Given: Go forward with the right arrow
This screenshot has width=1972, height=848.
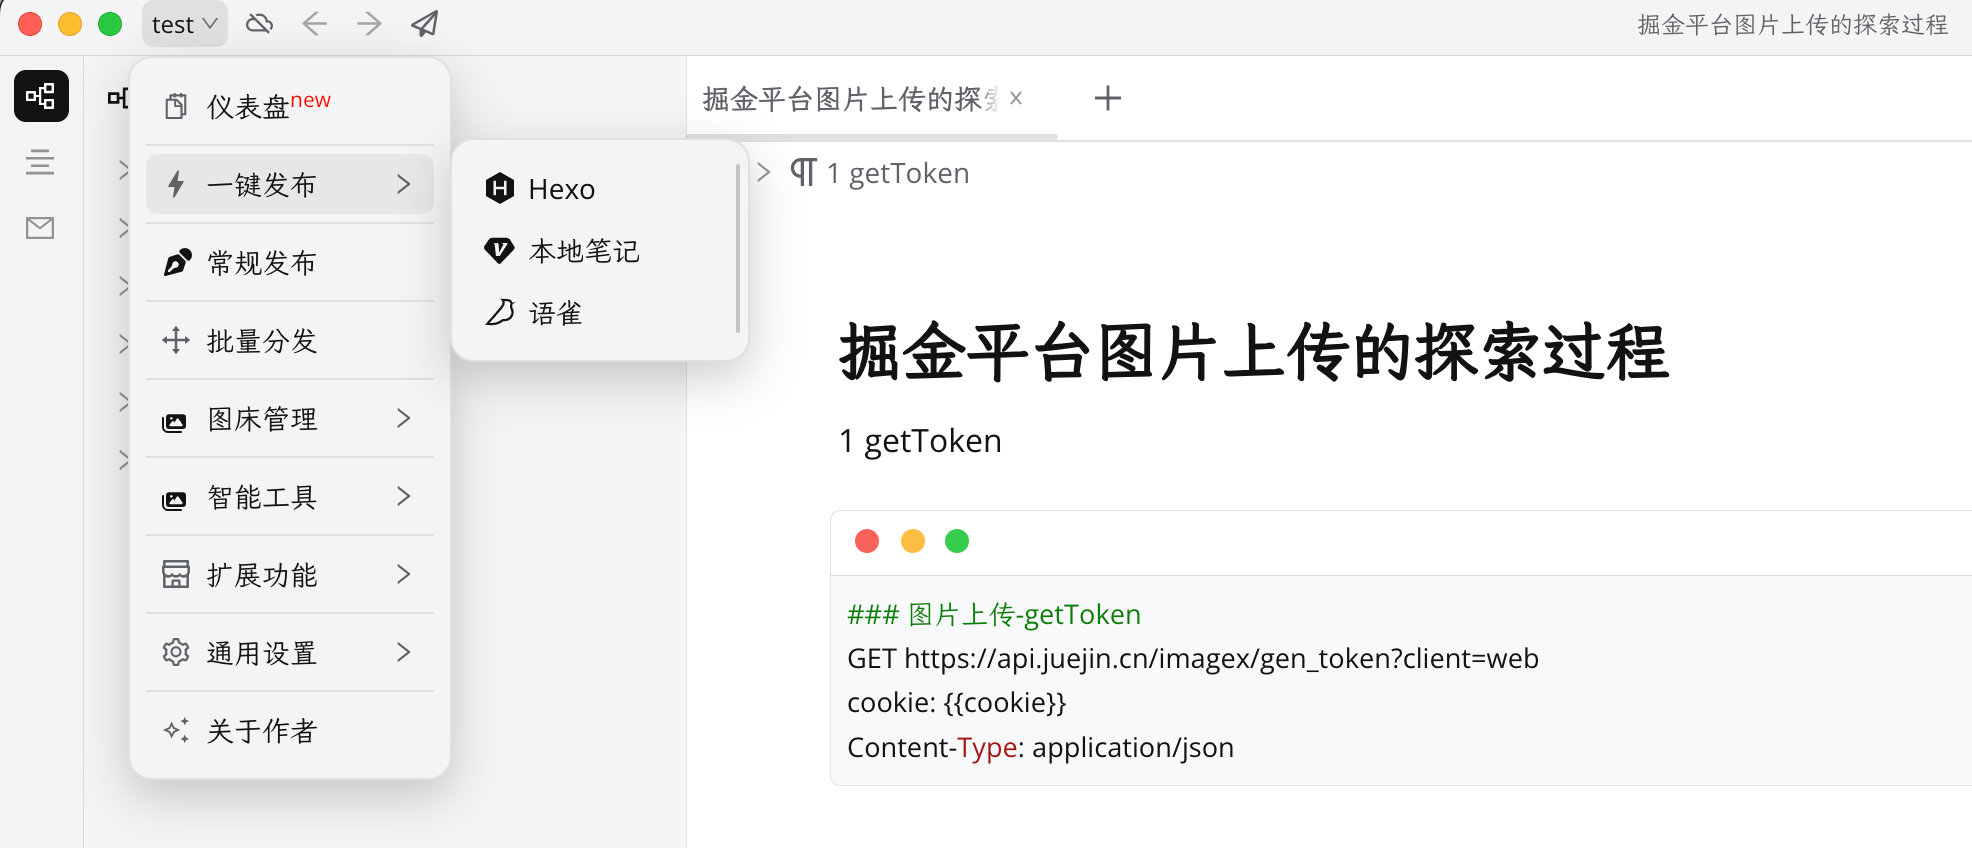Looking at the screenshot, I should (x=369, y=24).
